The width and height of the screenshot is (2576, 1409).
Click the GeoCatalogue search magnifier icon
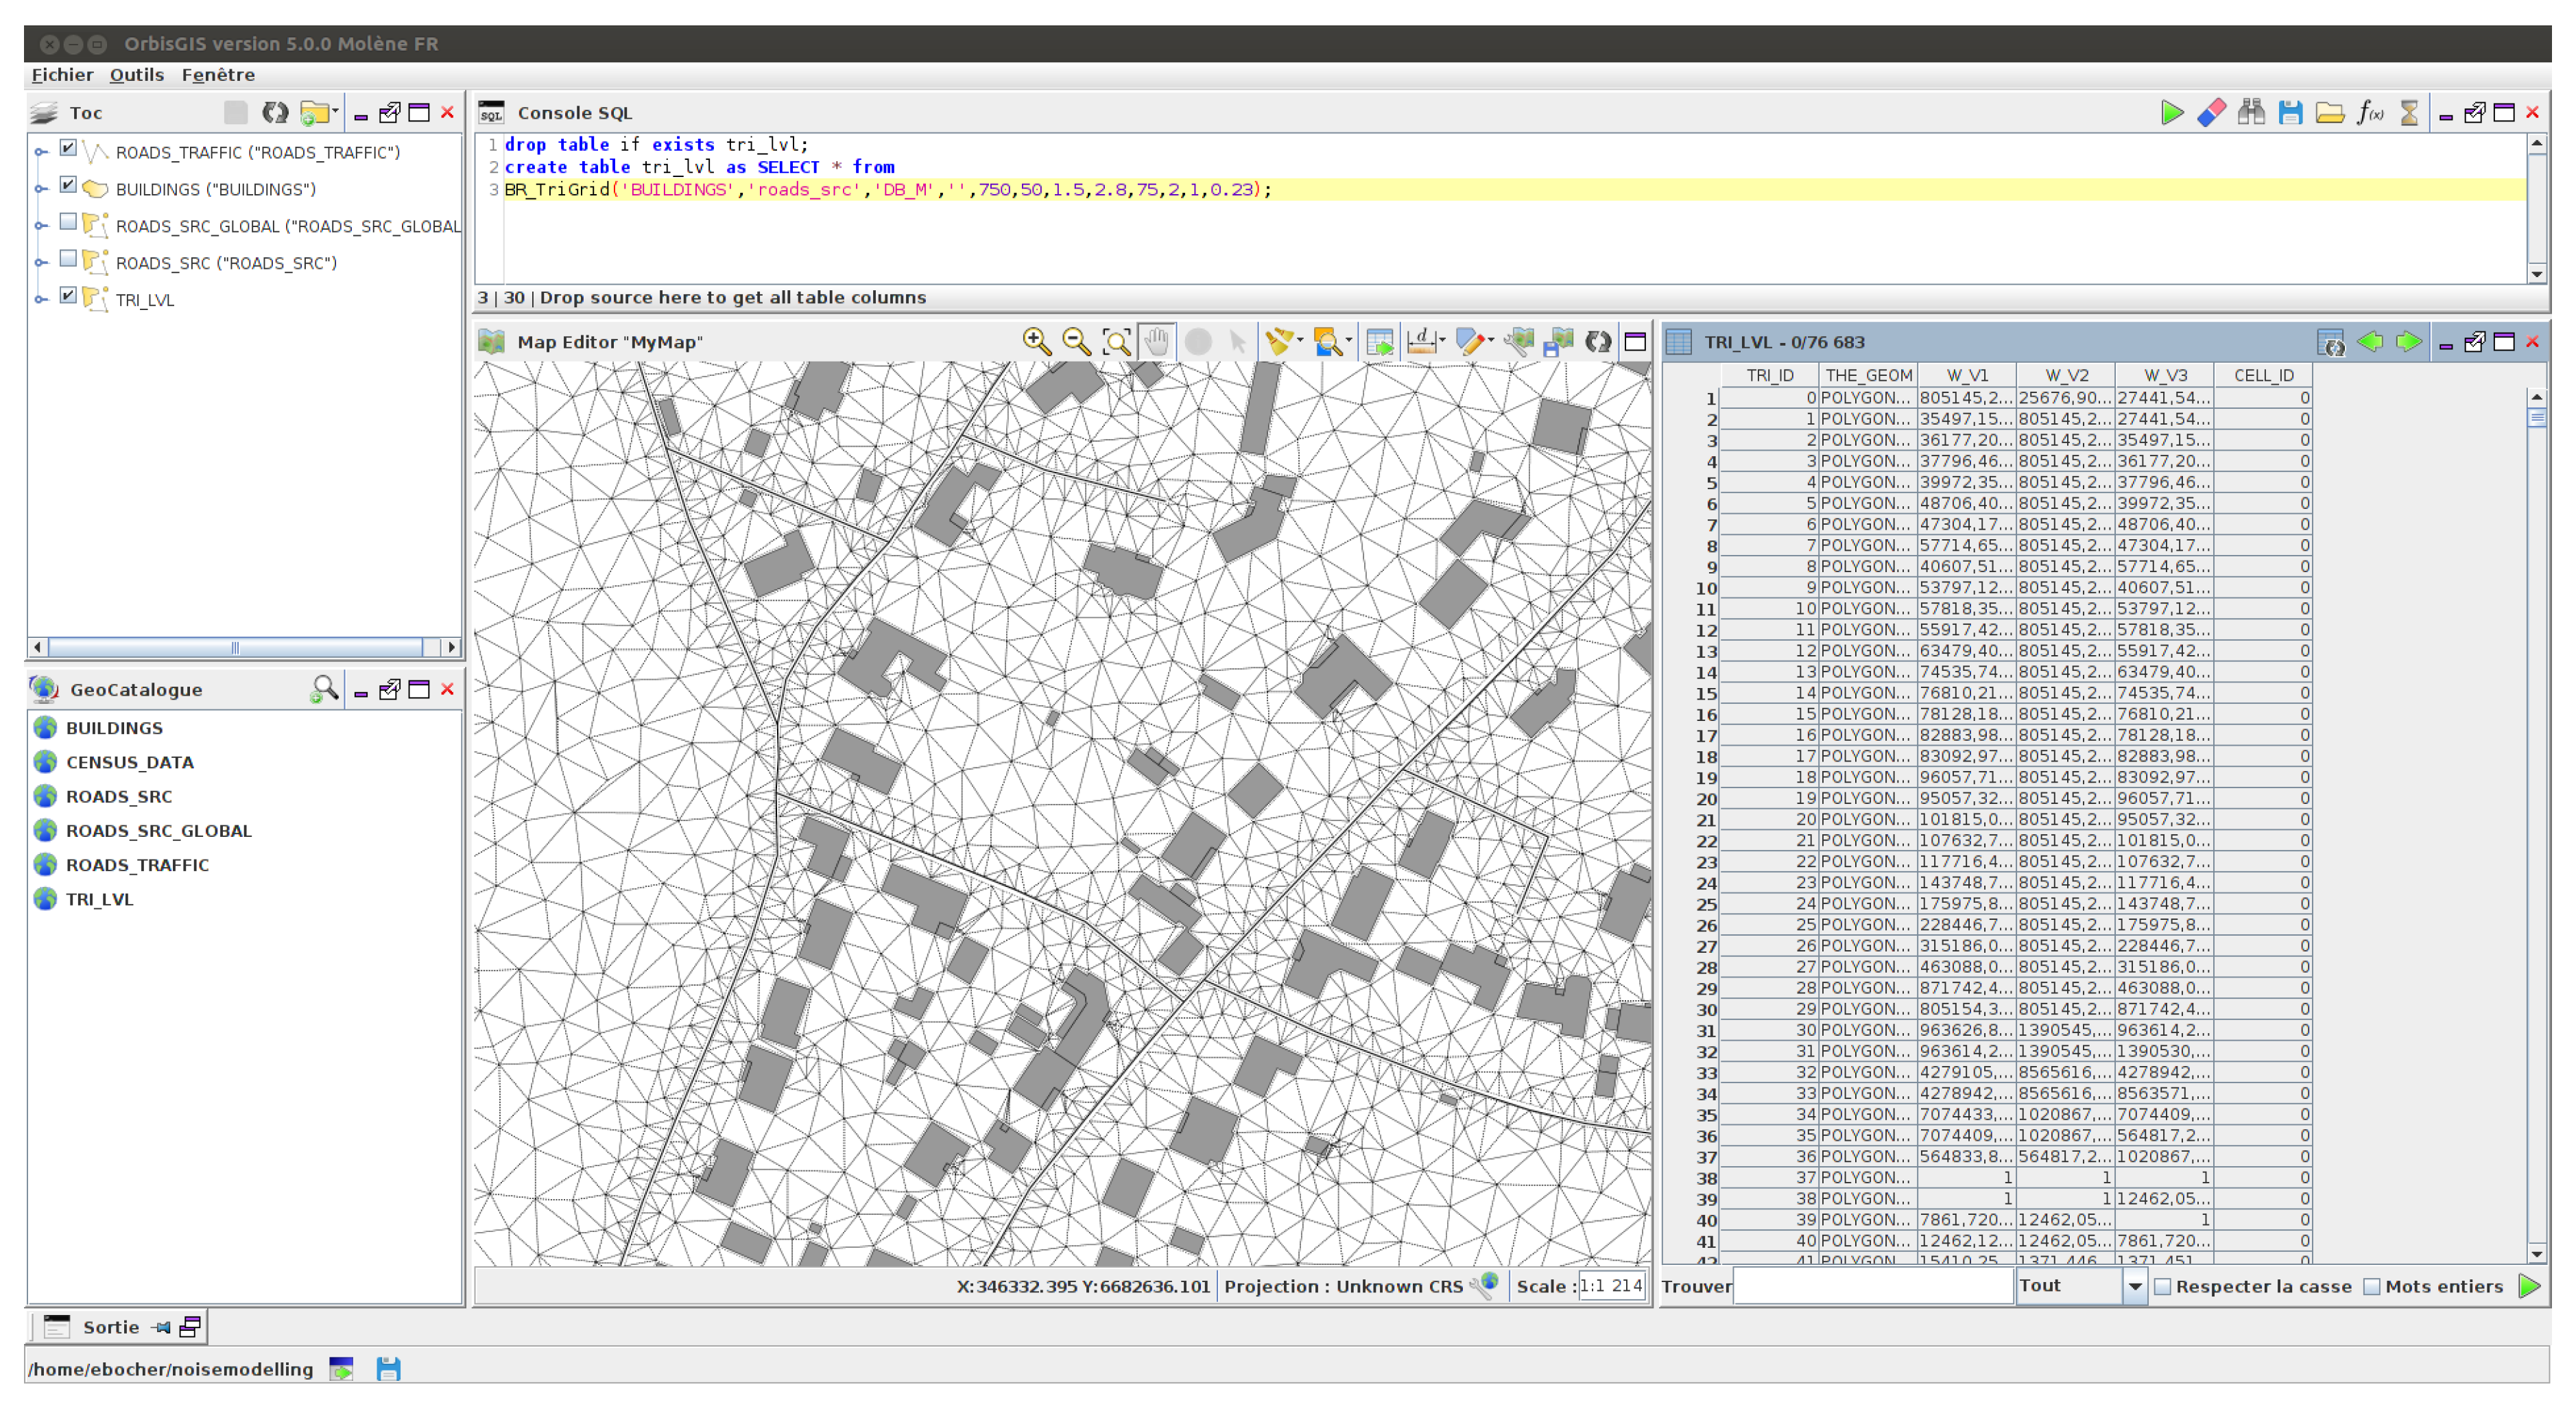(323, 689)
